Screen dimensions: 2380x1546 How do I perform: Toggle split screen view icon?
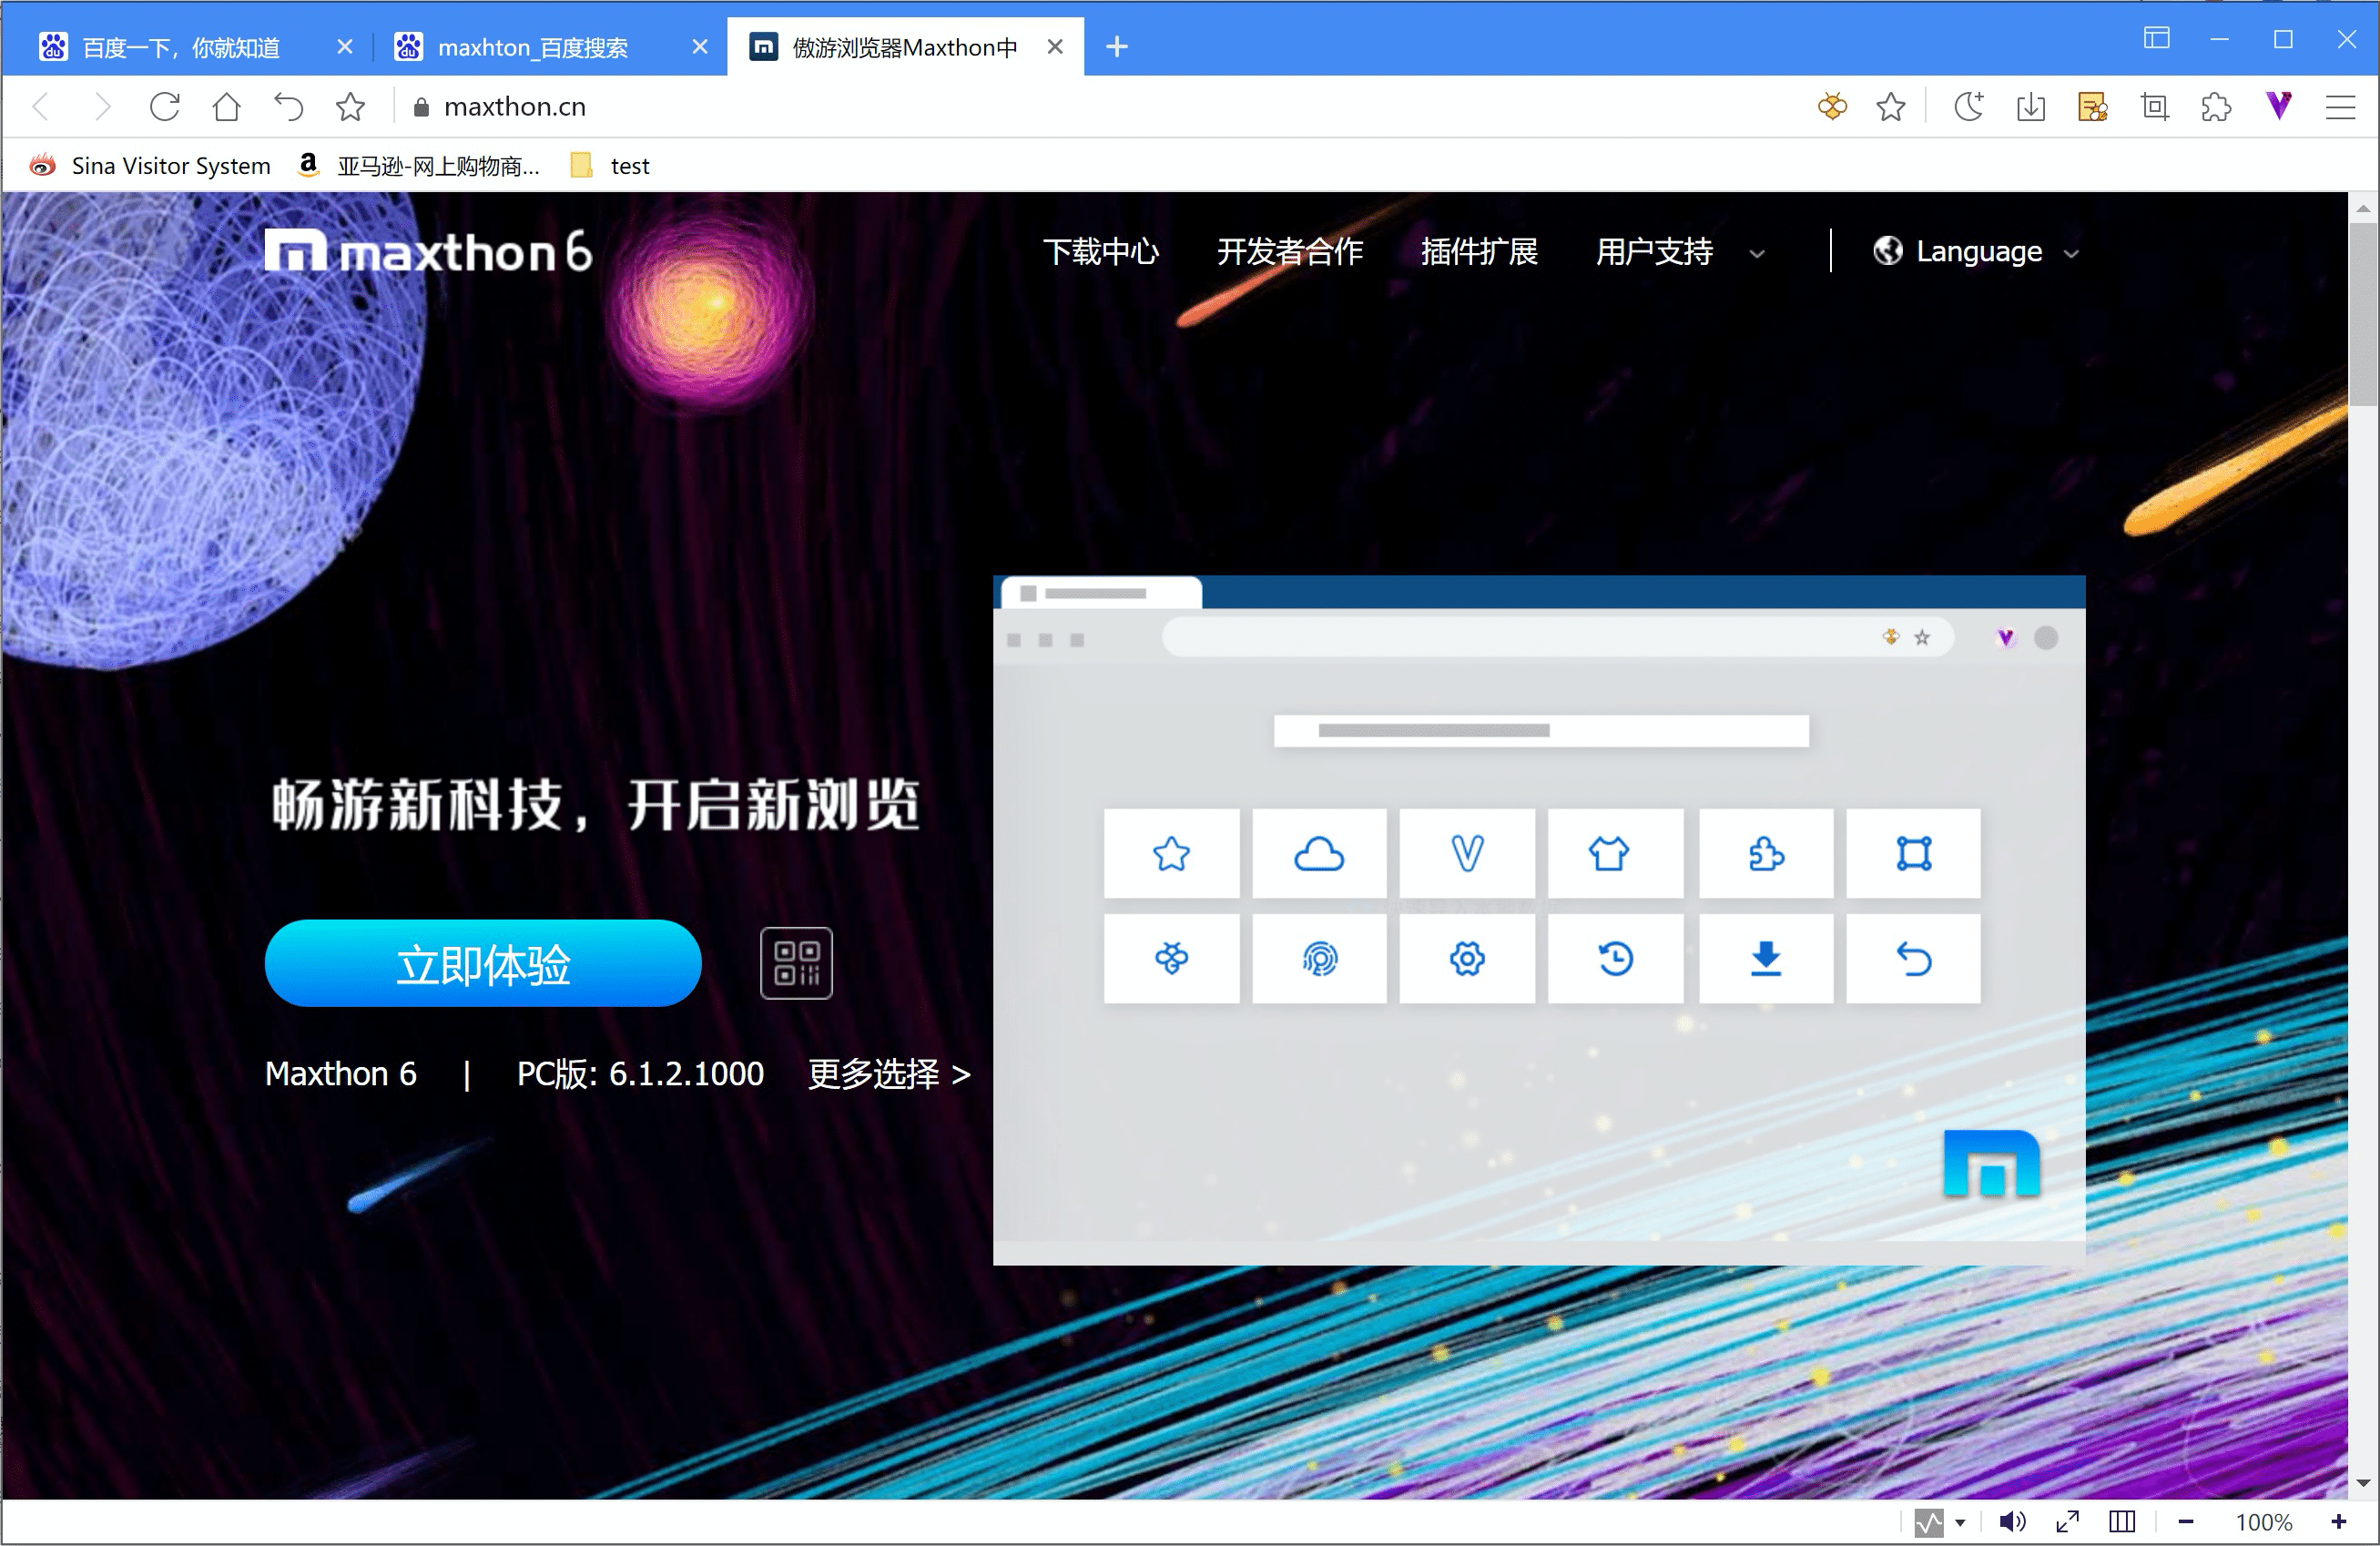click(x=2122, y=1522)
